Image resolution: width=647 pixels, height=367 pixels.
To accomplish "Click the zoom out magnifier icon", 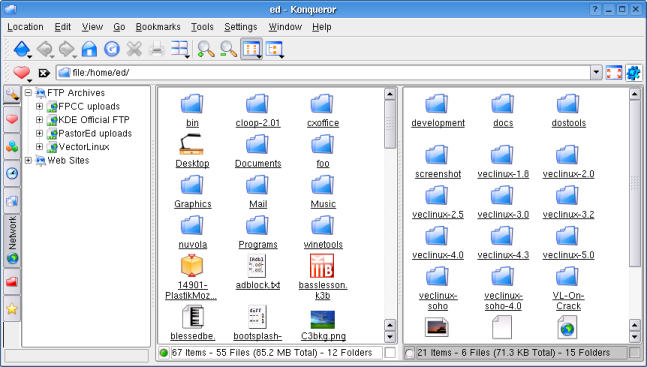I will pos(228,49).
